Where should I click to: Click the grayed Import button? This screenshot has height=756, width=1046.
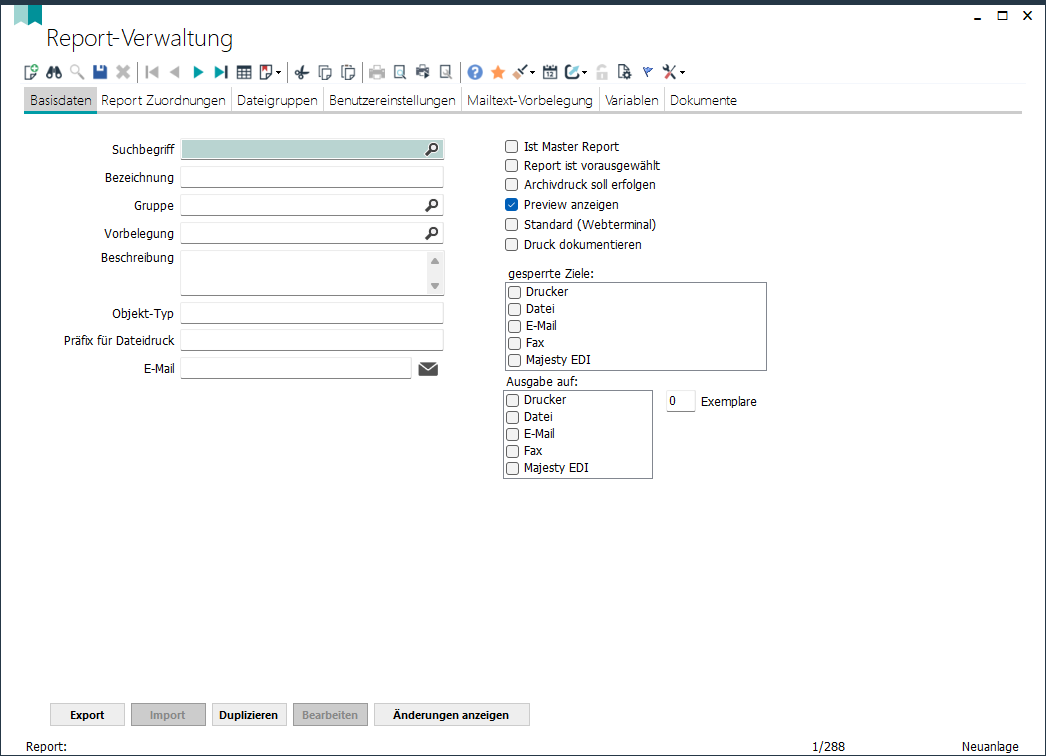tap(168, 715)
